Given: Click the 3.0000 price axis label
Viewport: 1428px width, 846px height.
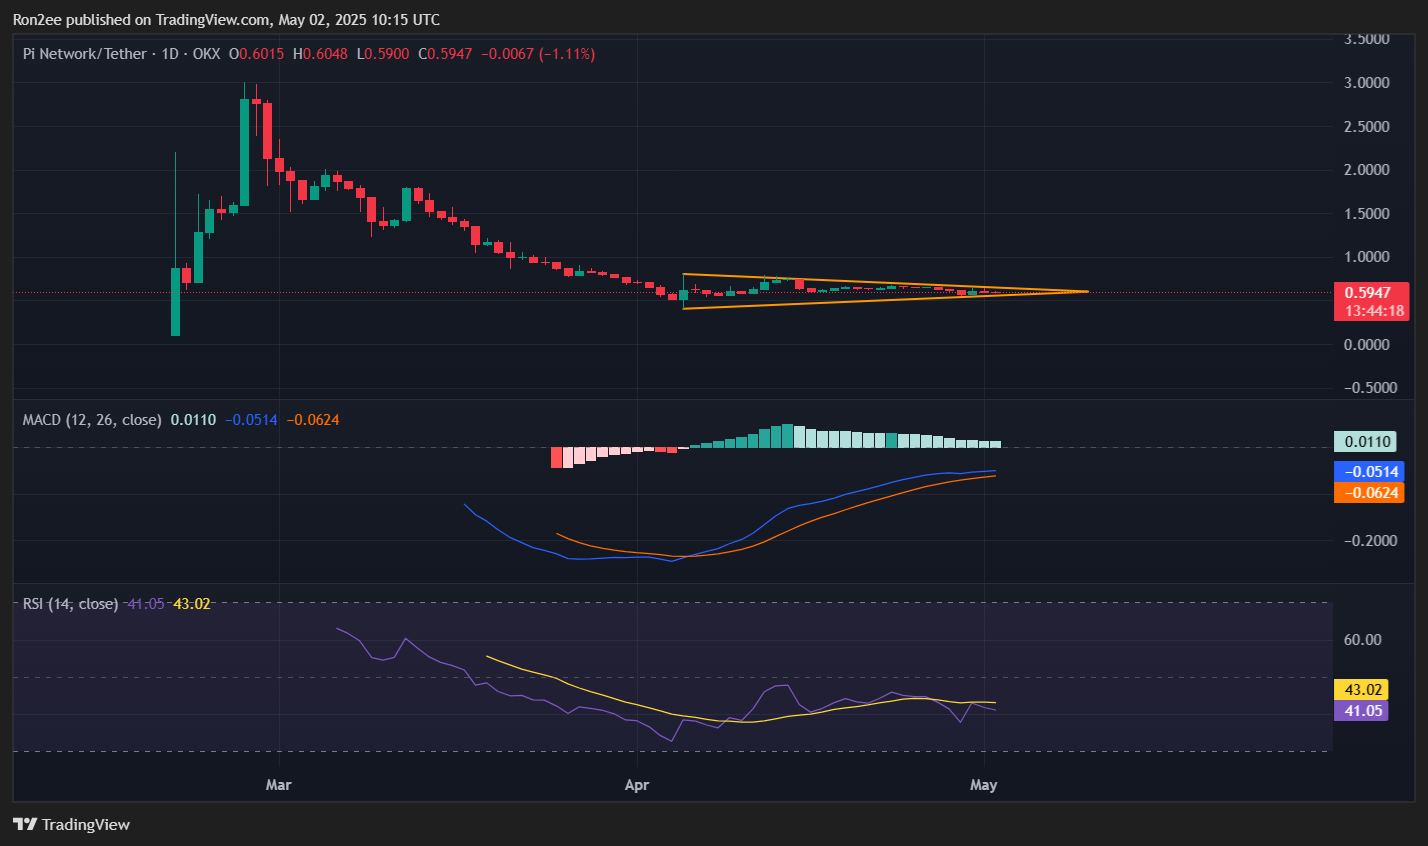Looking at the screenshot, I should [x=1367, y=83].
